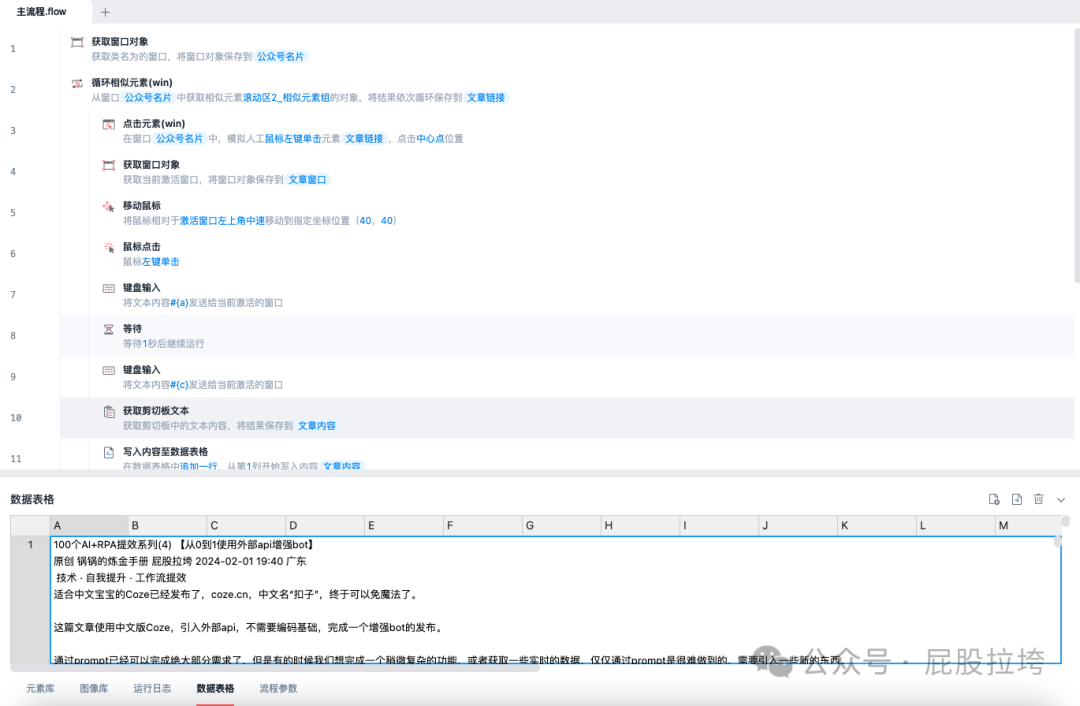Open the 流程参数 tab

click(278, 688)
